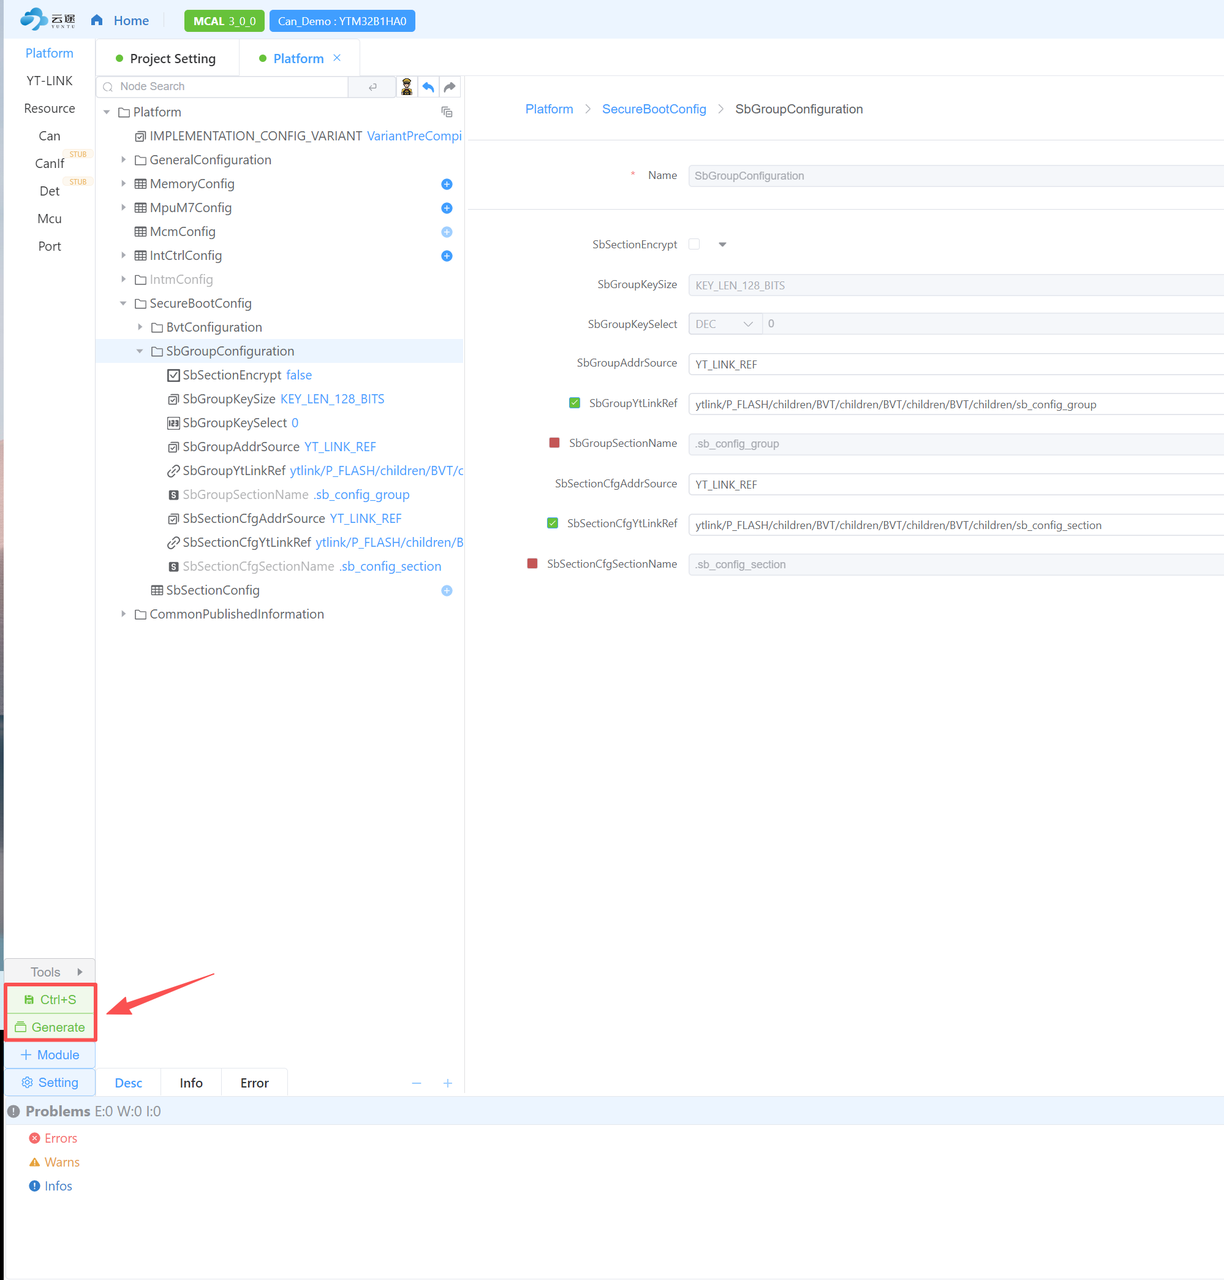
Task: Toggle SbSectionEncrypt checkbox icon in the tree
Action: tap(173, 376)
